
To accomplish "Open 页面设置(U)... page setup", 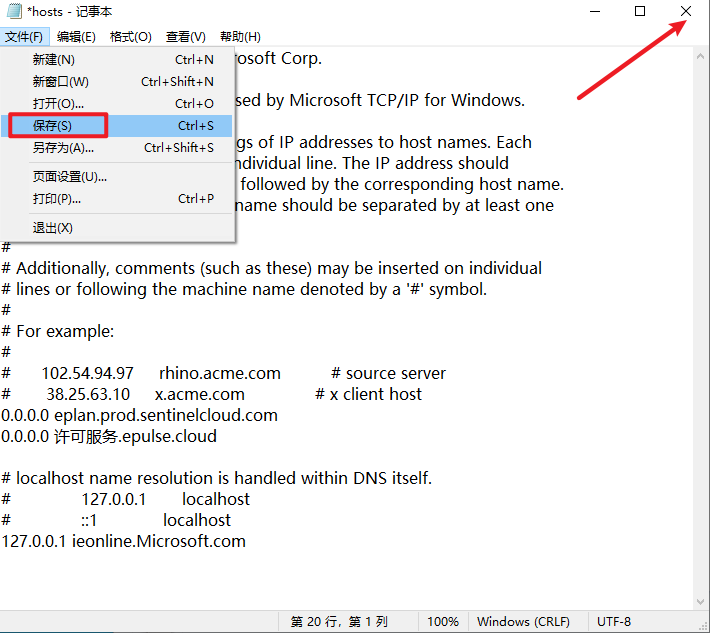I will 69,177.
